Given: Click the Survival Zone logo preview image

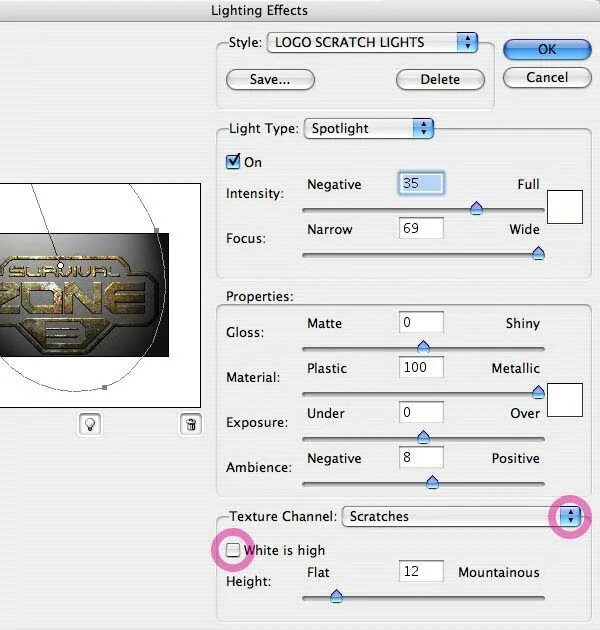Looking at the screenshot, I should [x=84, y=295].
